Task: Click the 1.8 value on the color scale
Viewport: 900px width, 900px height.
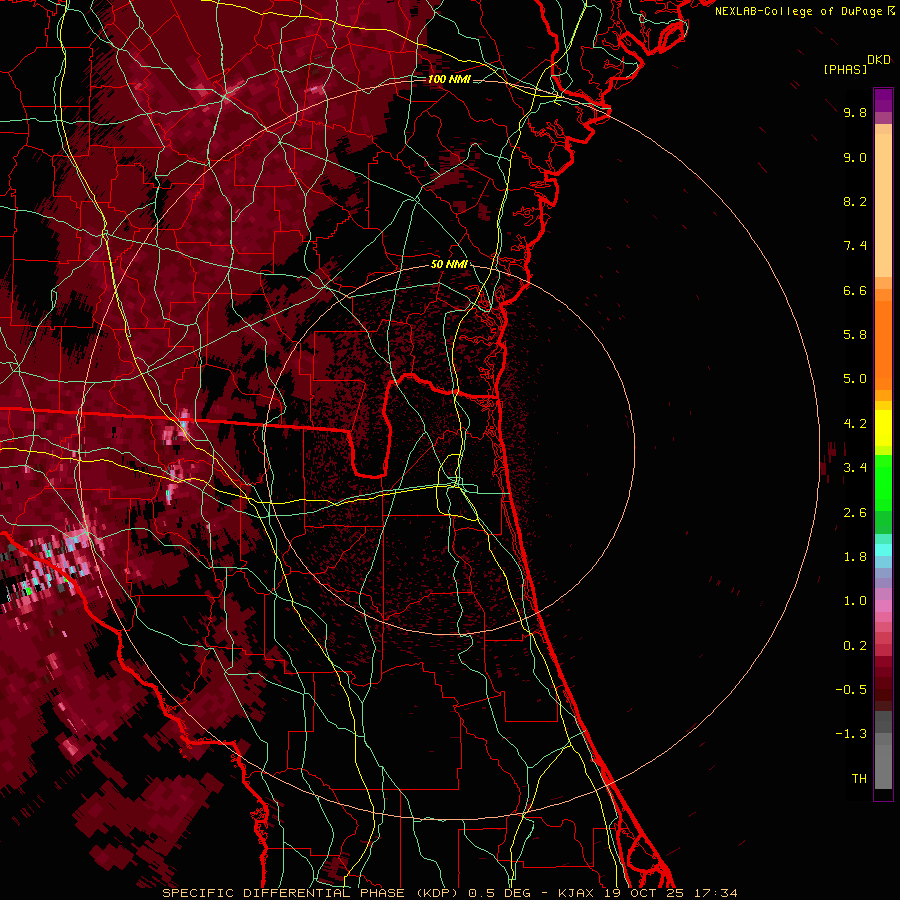Action: [855, 557]
